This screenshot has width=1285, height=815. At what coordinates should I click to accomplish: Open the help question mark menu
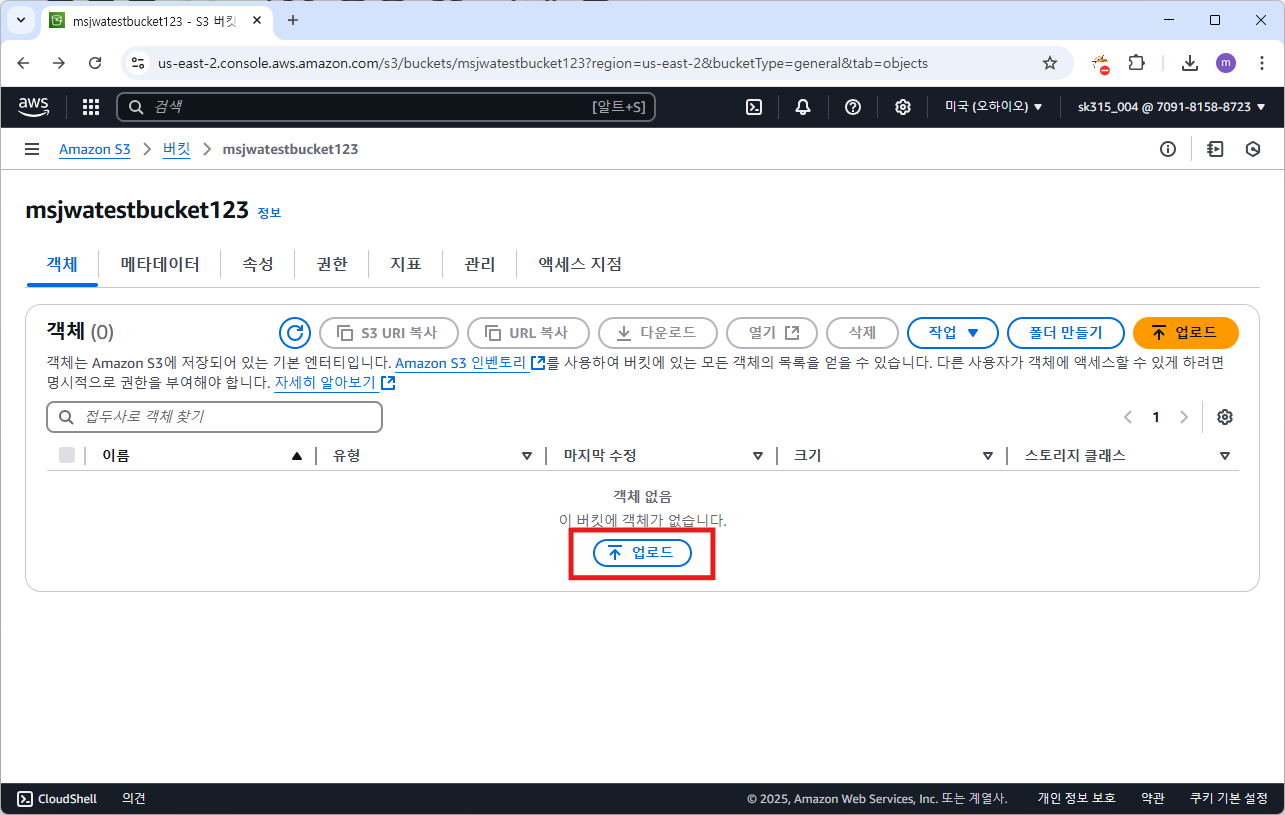coord(853,107)
